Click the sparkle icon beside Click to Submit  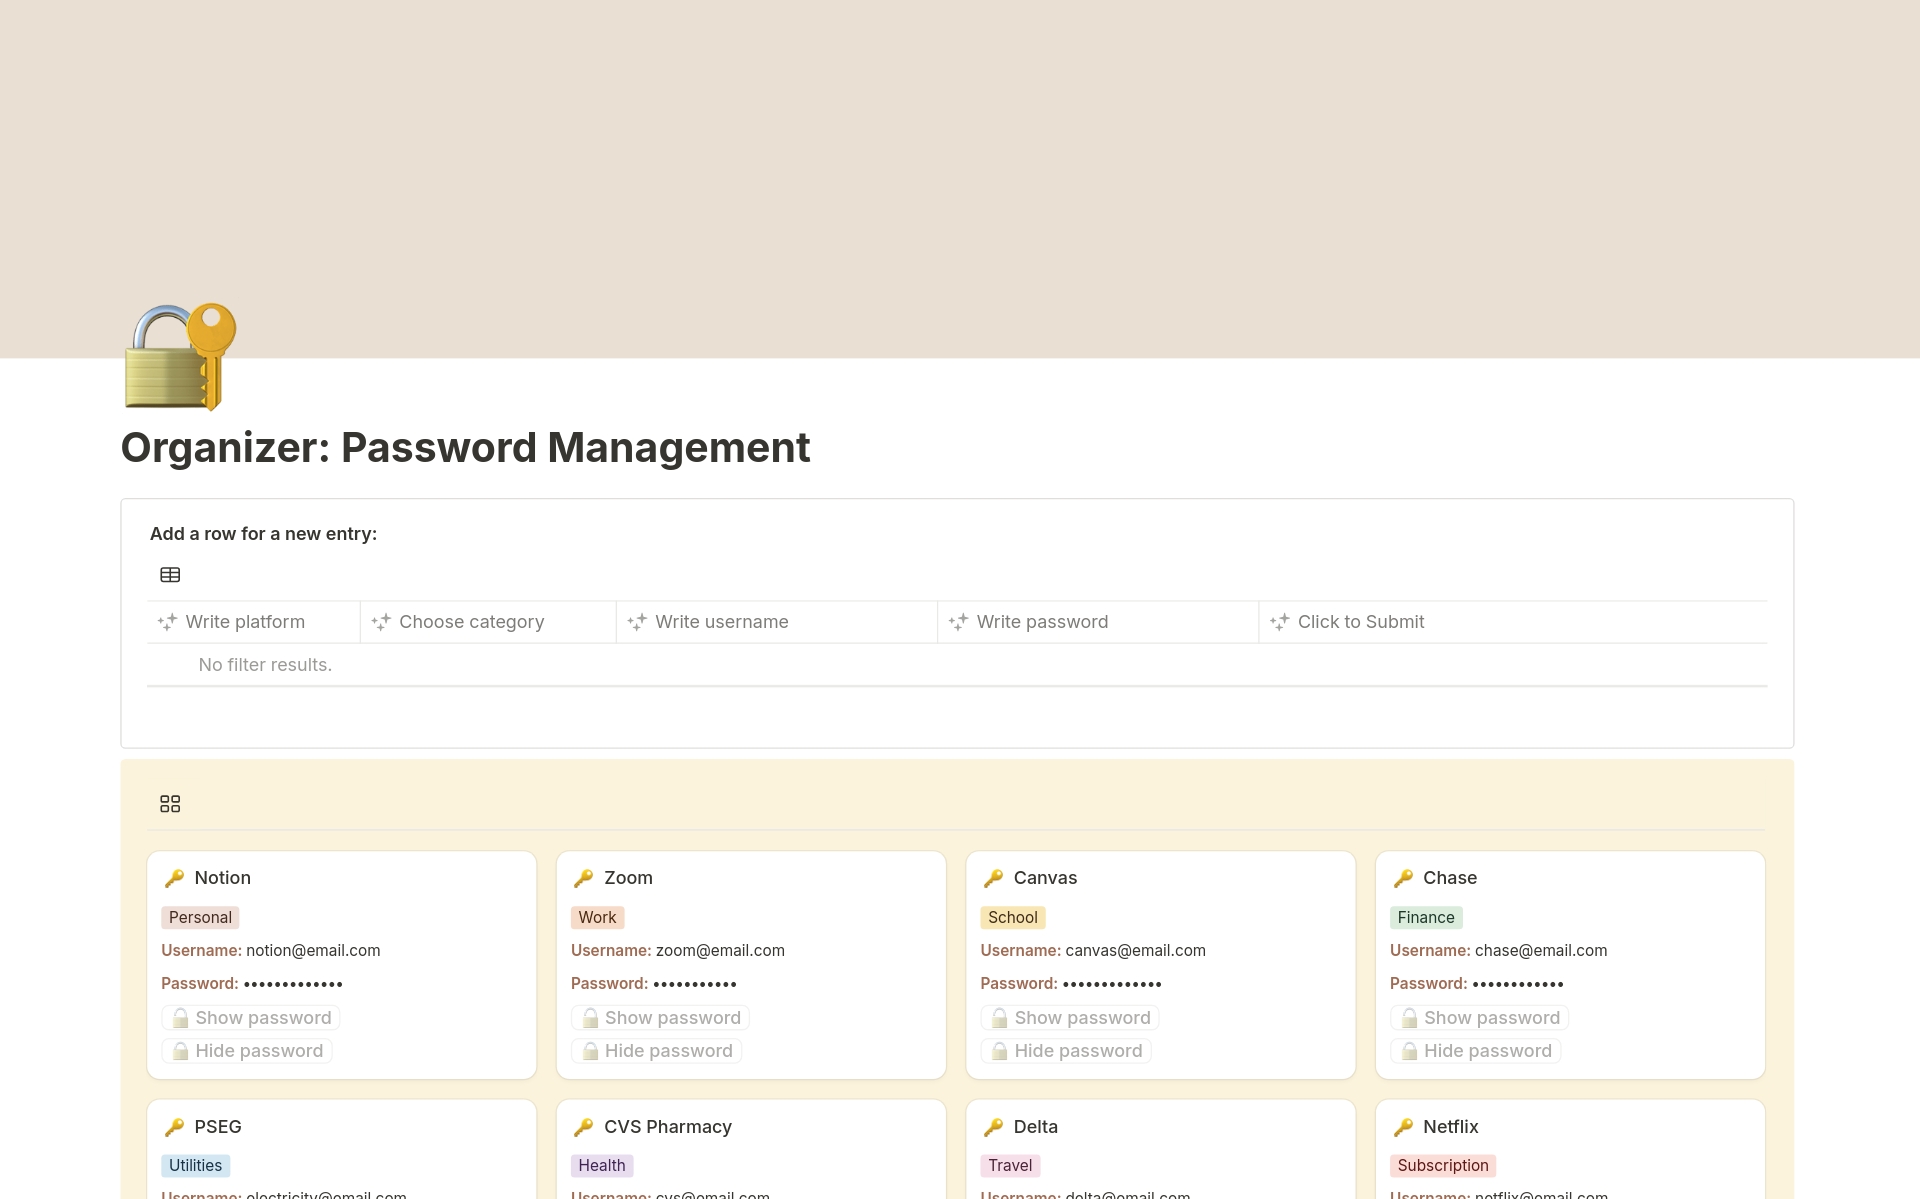(1279, 622)
